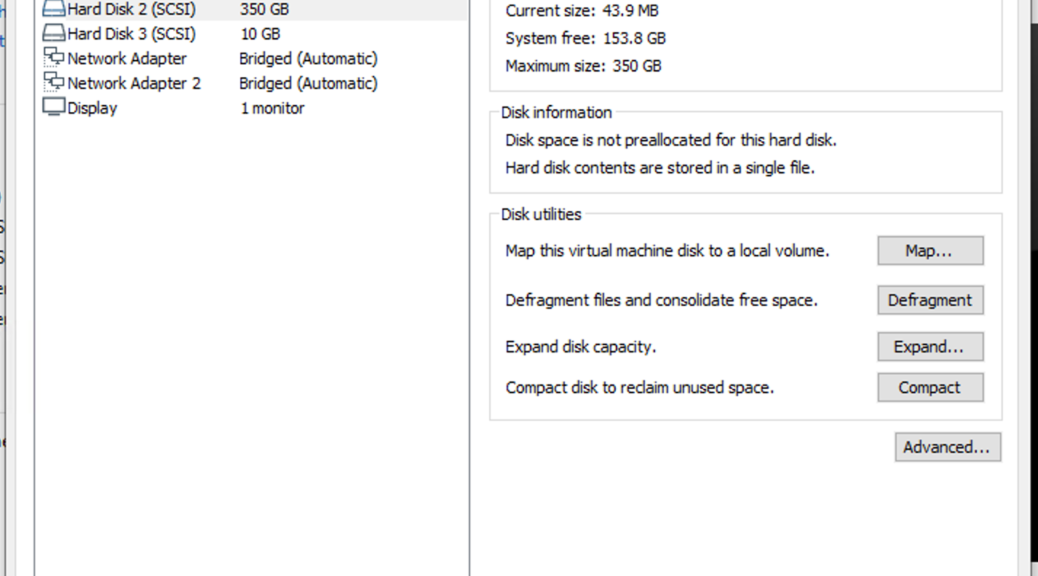
Task: Select the Display device label
Action: tap(92, 108)
